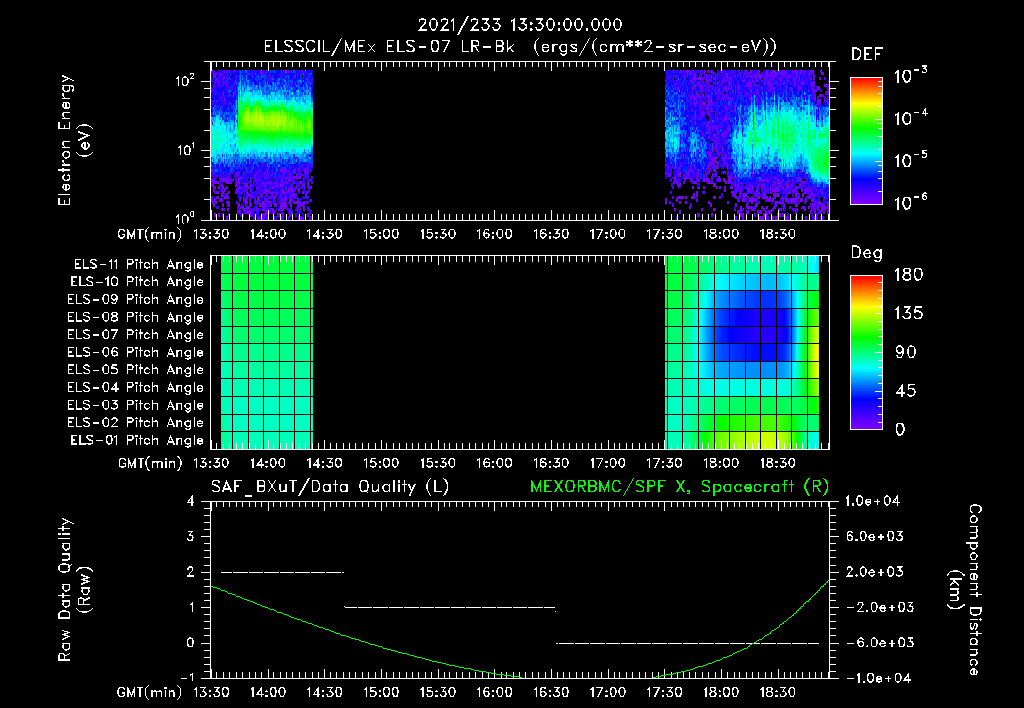Click the "ELS-02 Pitch Angle" row label
1024x708 pixels.
click(x=135, y=423)
